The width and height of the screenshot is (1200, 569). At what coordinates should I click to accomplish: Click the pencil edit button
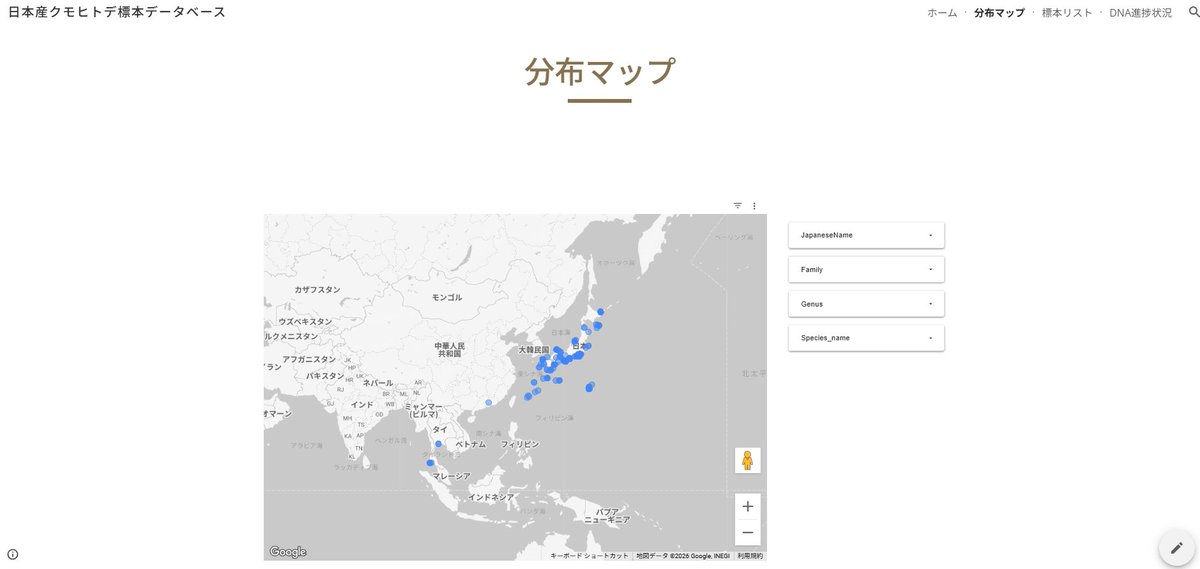[1177, 548]
